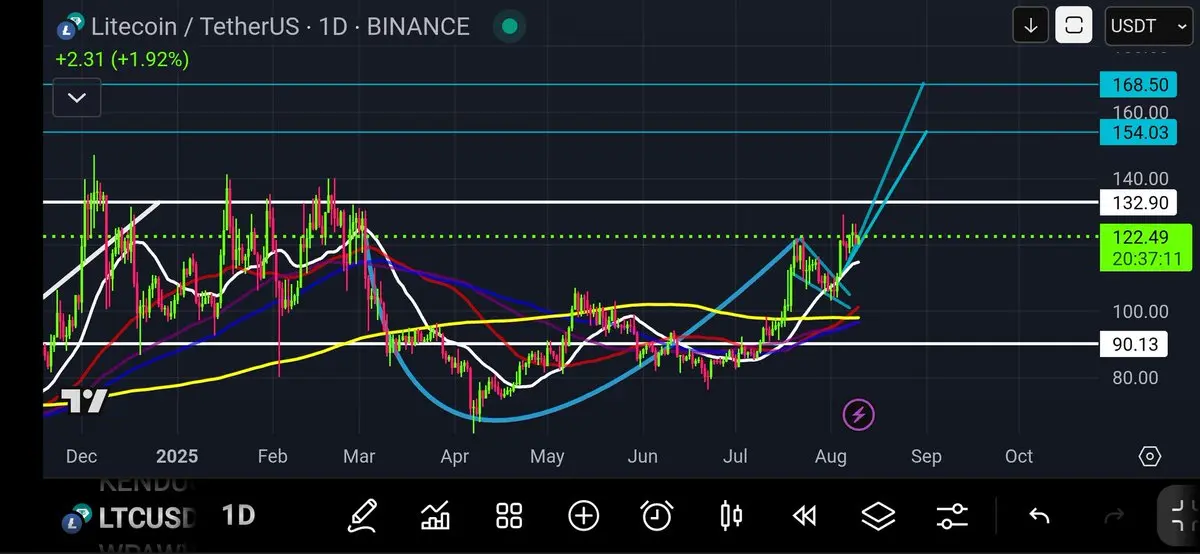
Task: Open the USDT currency dropdown
Action: 1148,25
